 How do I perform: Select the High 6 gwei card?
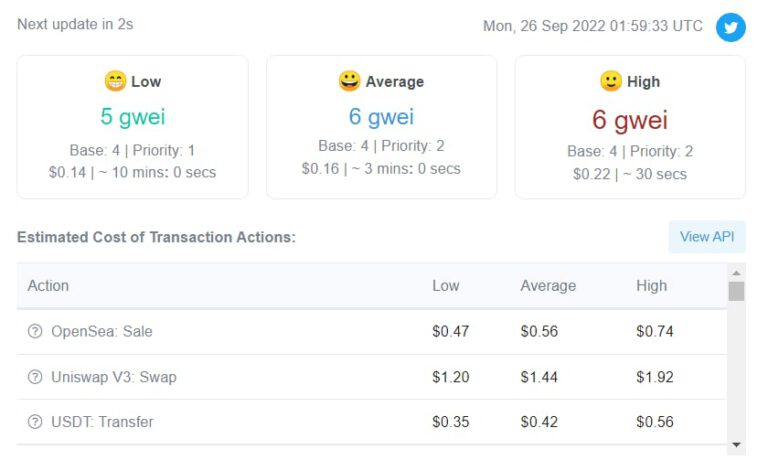[630, 127]
